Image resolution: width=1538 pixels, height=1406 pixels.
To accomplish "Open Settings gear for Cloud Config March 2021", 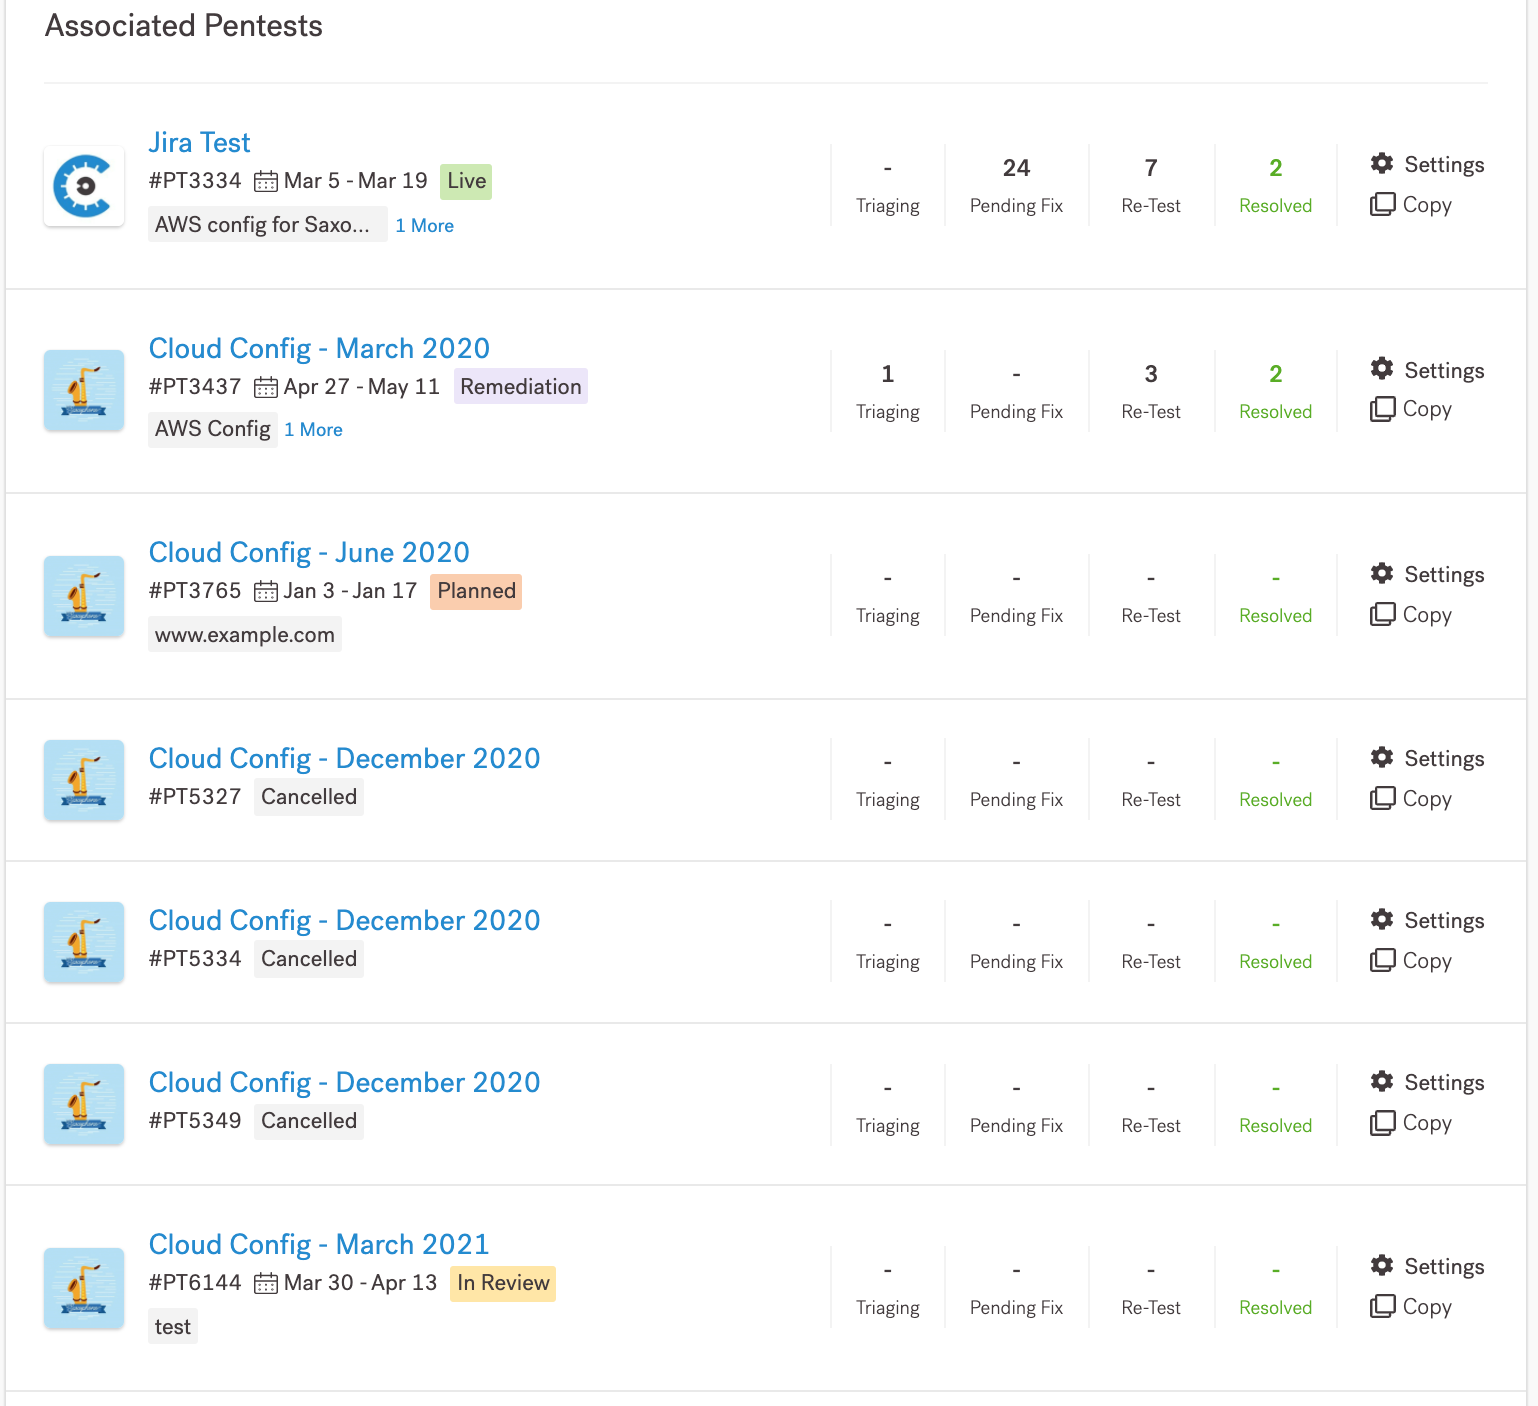I will pyautogui.click(x=1382, y=1265).
